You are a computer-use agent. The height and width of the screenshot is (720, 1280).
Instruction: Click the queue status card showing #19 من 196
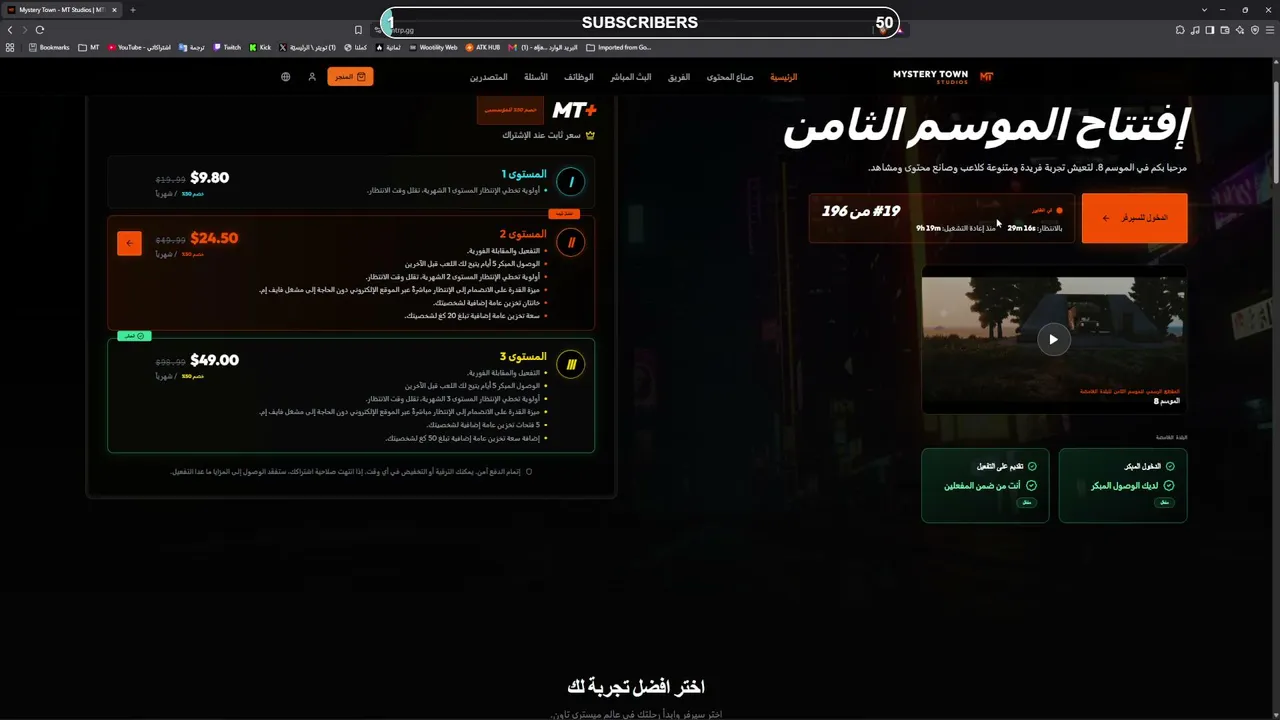pyautogui.click(x=941, y=218)
